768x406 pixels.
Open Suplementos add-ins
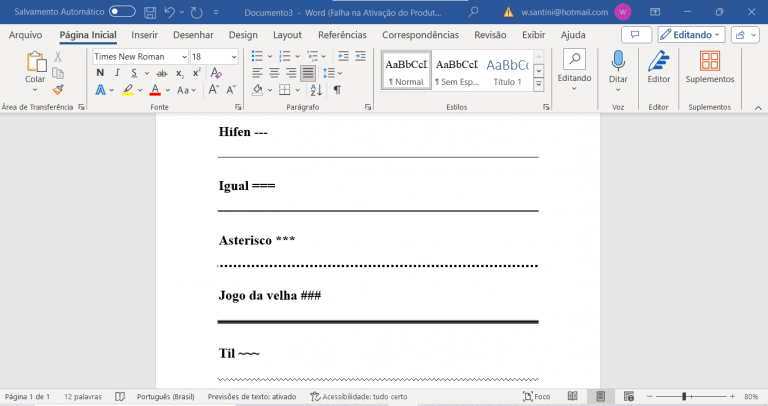point(709,67)
